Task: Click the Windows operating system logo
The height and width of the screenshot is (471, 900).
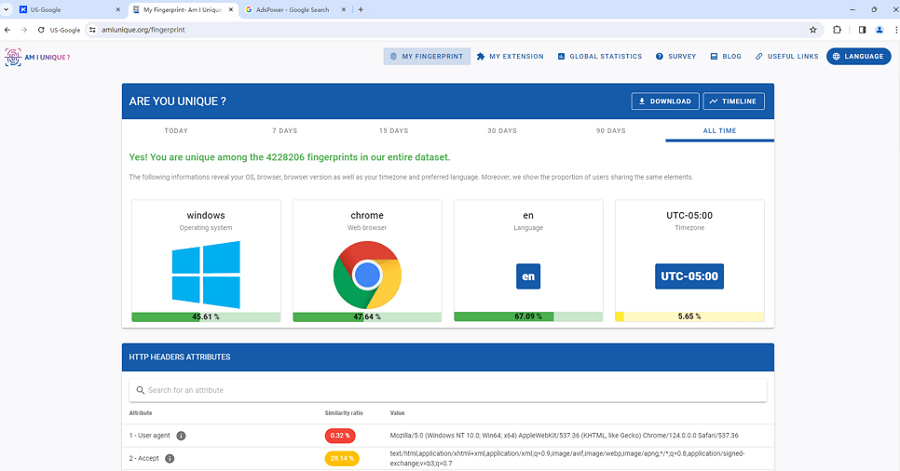Action: point(206,275)
